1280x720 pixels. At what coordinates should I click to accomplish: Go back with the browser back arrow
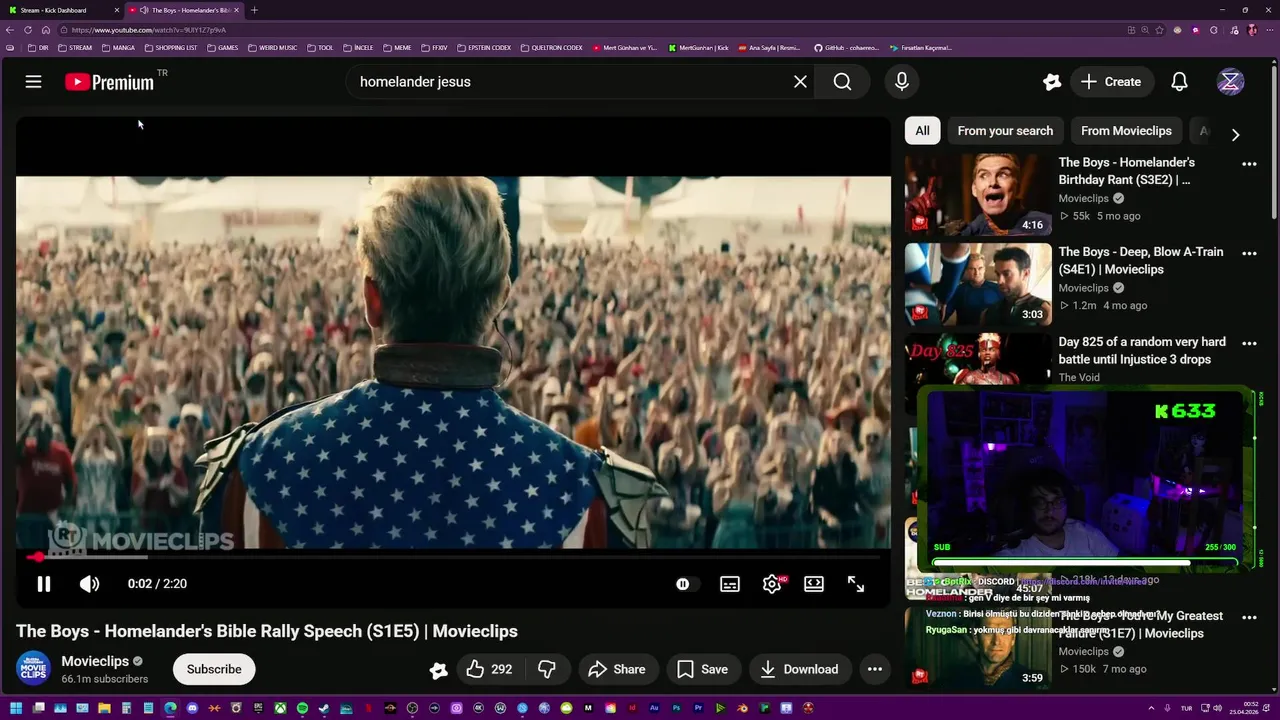[11, 30]
